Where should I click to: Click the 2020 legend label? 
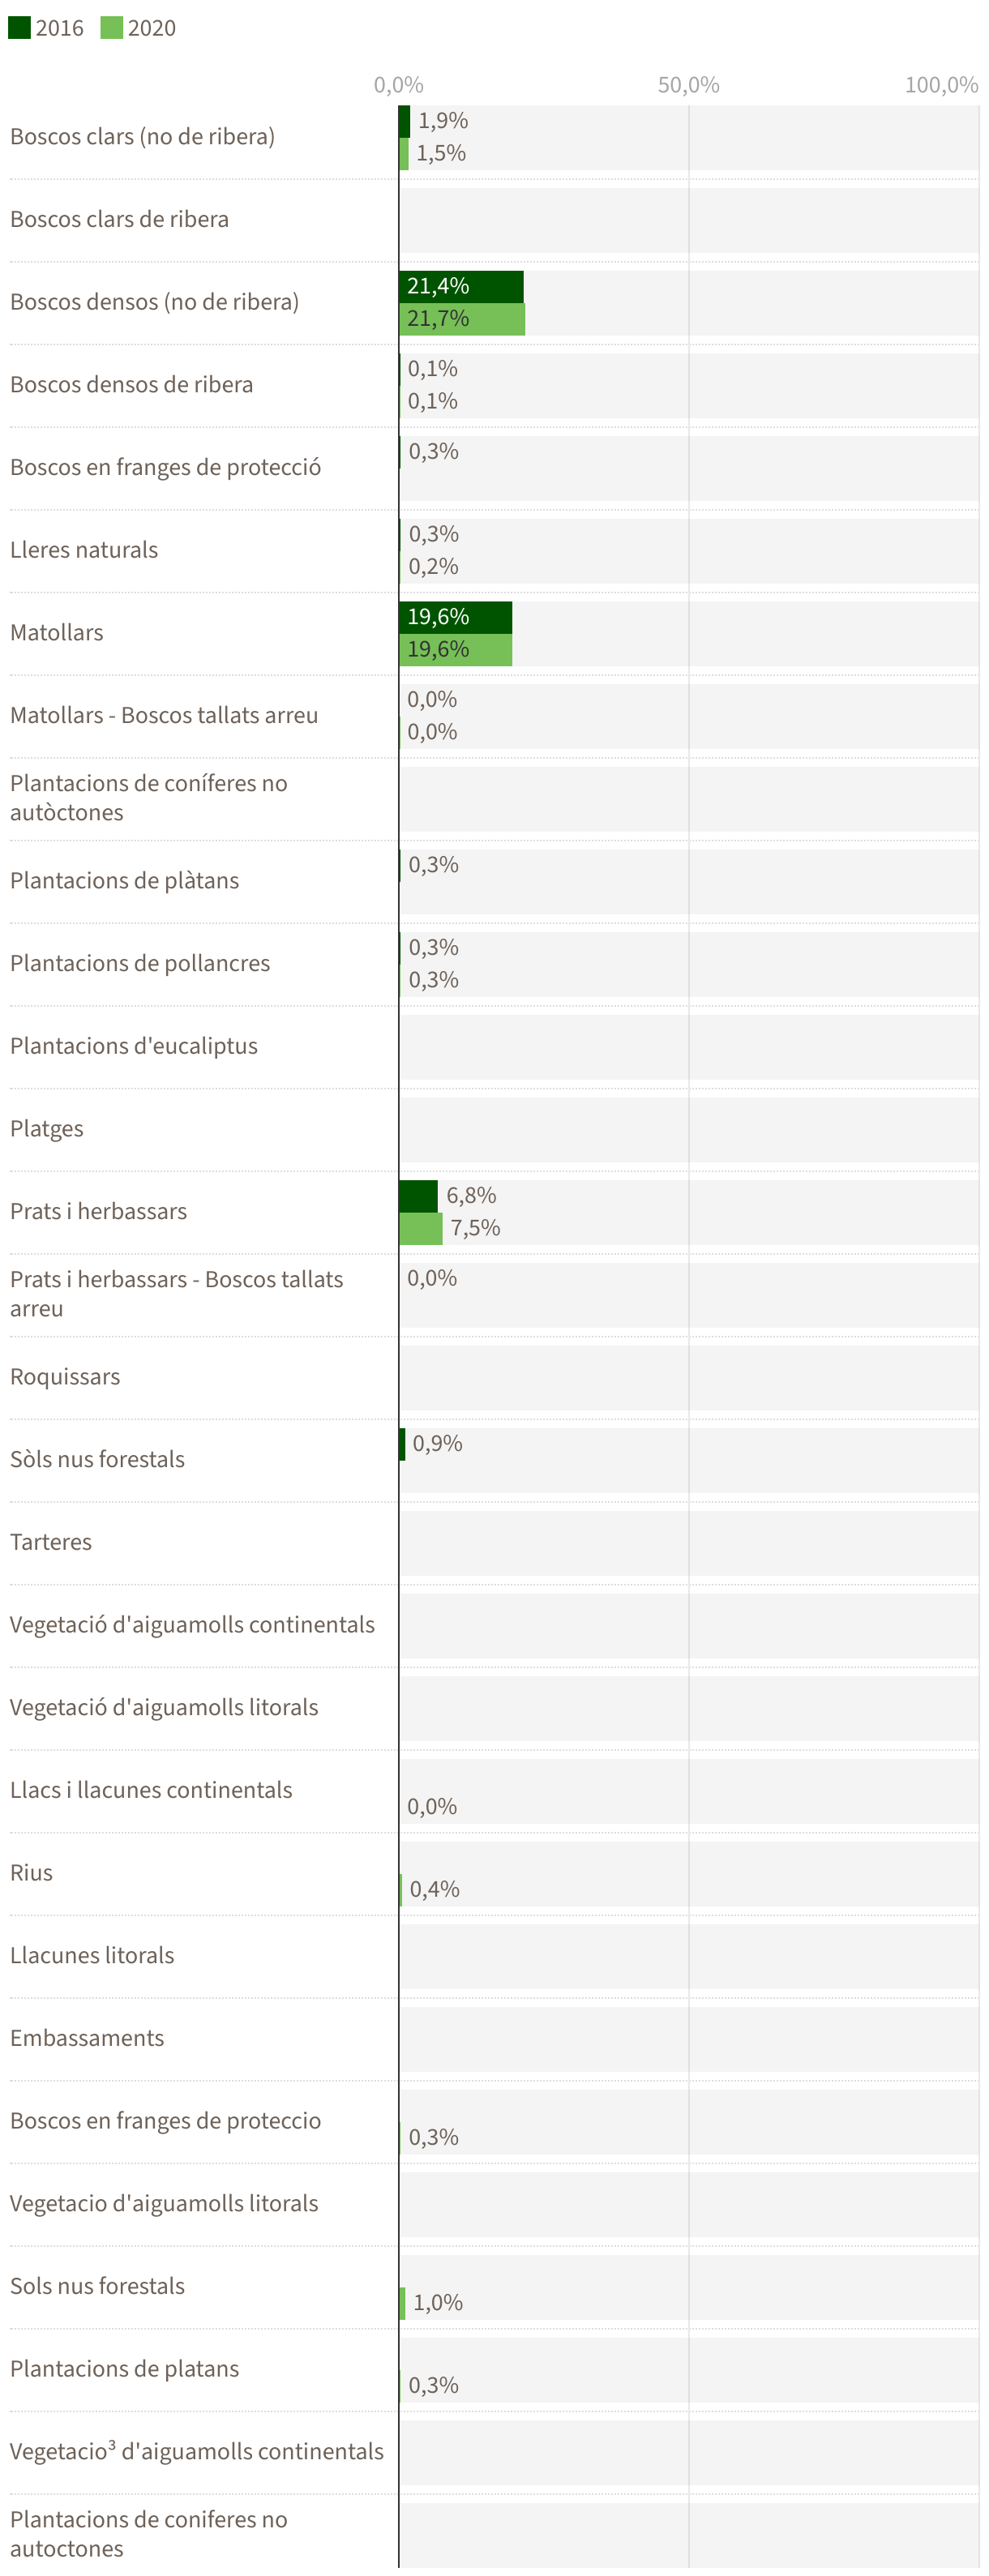click(x=151, y=28)
